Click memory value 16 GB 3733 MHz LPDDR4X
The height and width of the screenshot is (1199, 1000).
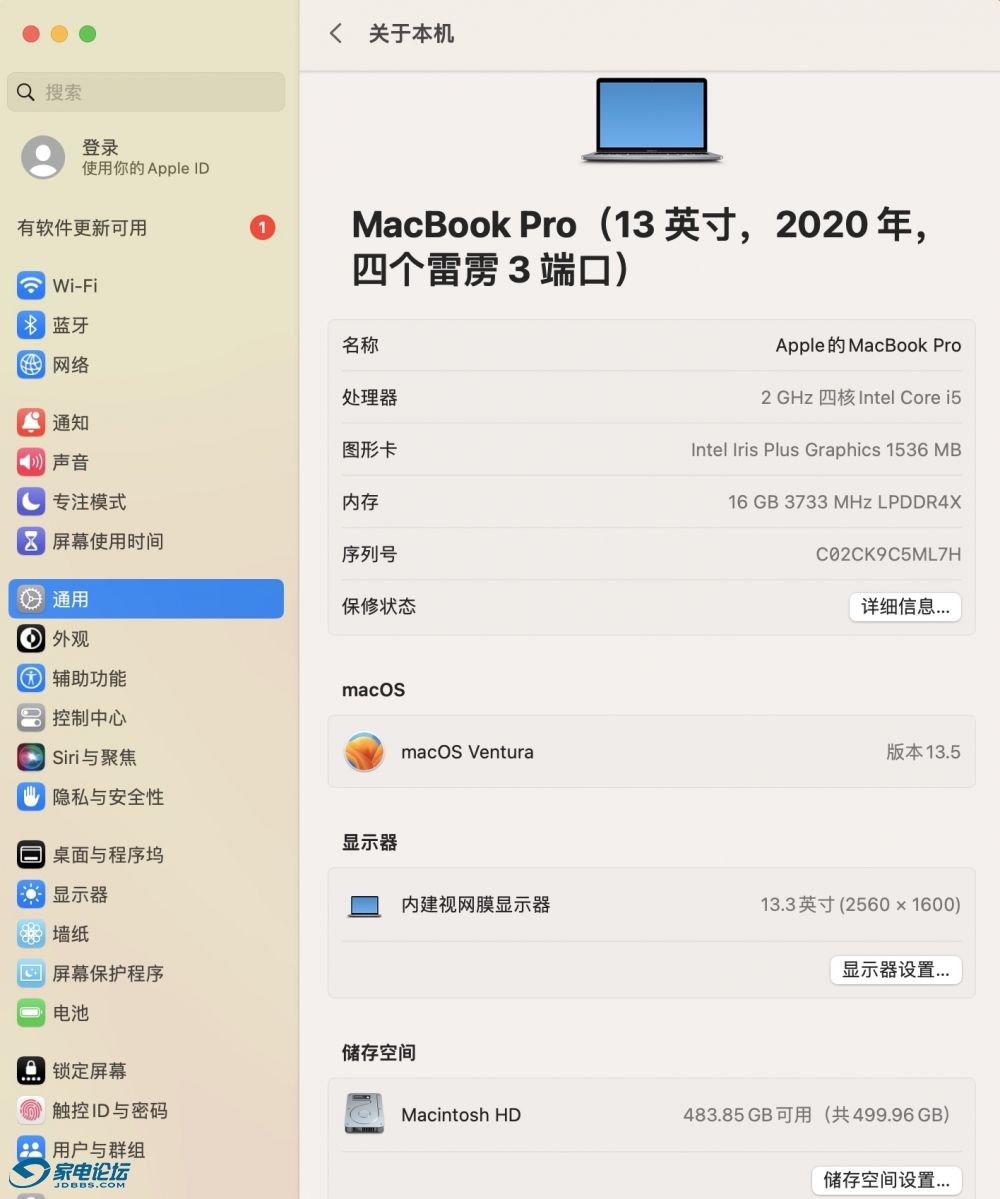point(844,502)
